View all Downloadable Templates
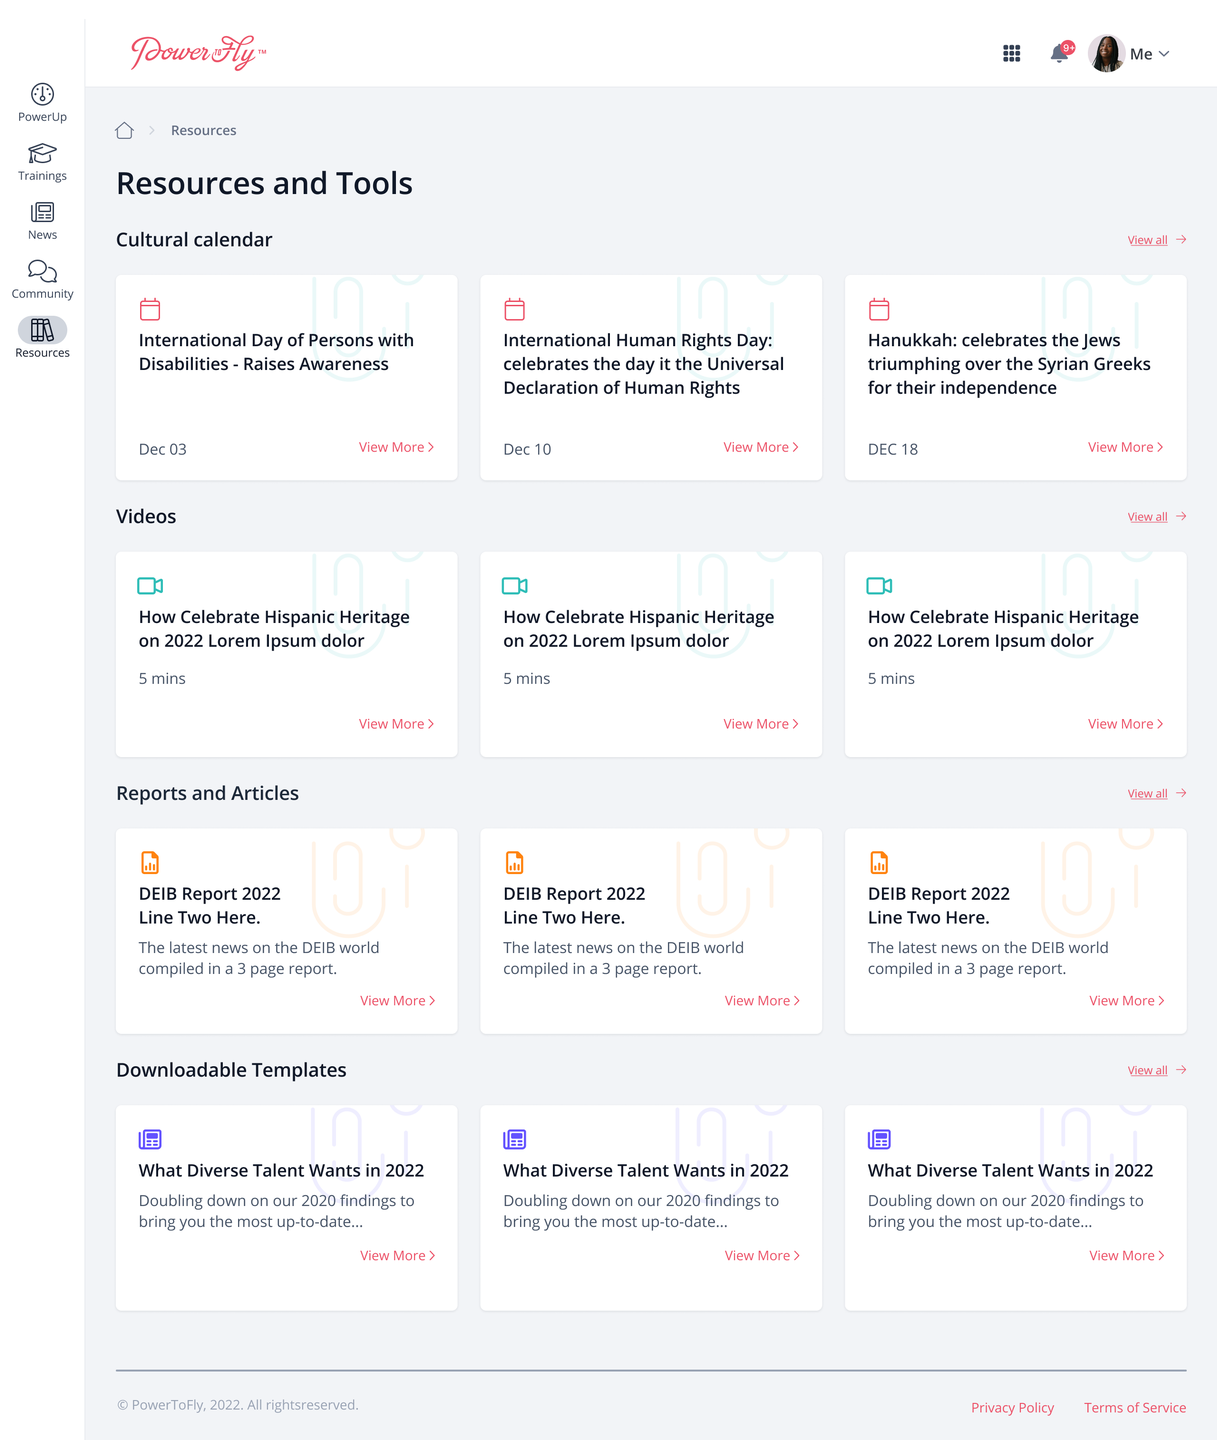The height and width of the screenshot is (1440, 1217). pyautogui.click(x=1156, y=1071)
